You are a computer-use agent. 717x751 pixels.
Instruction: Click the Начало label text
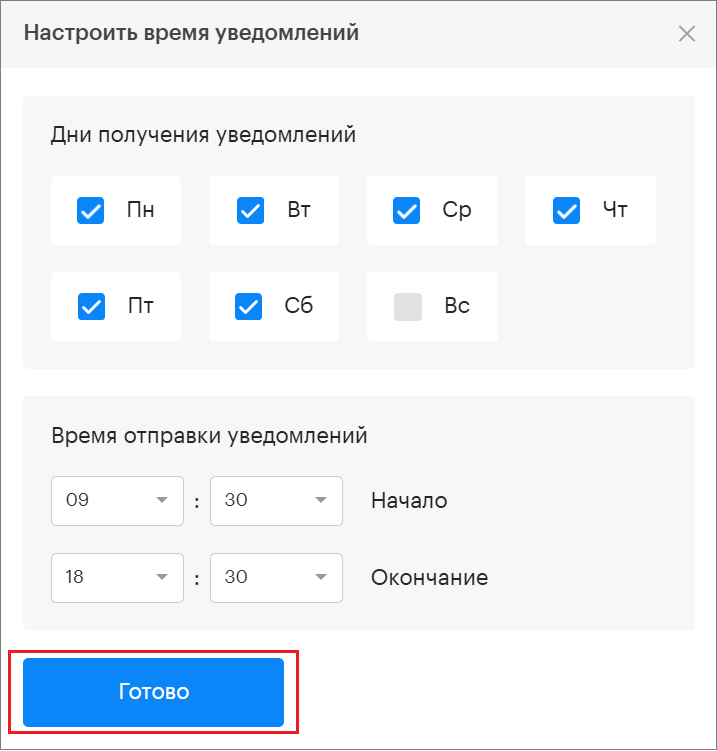point(409,501)
